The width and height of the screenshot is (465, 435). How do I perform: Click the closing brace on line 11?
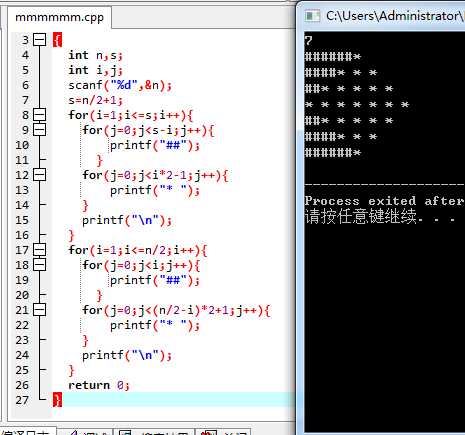click(99, 160)
